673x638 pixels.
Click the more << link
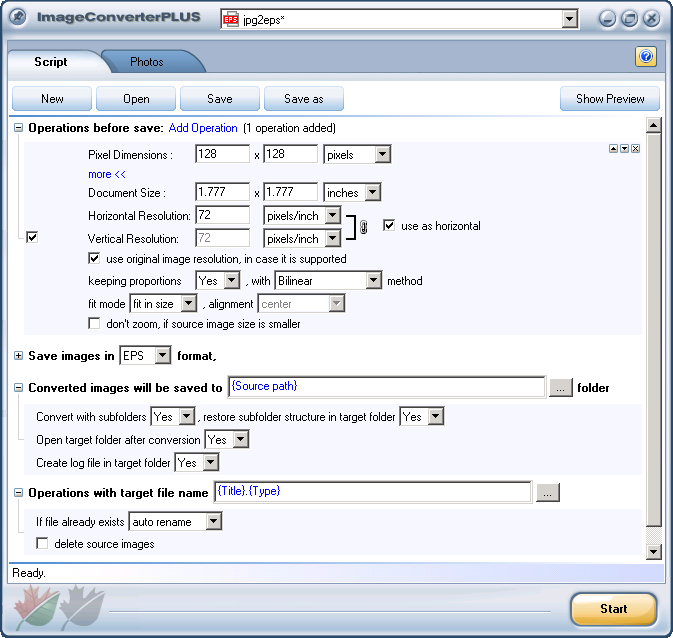pos(107,174)
